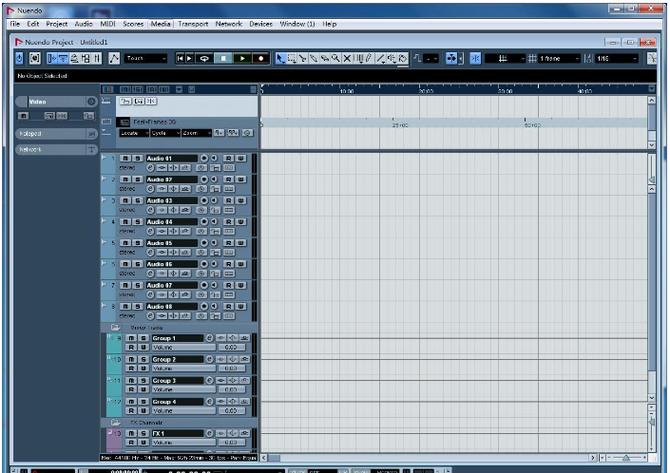Screen dimensions: 670x473
Task: Toggle Show Inspector in the toolbar
Action: point(52,58)
